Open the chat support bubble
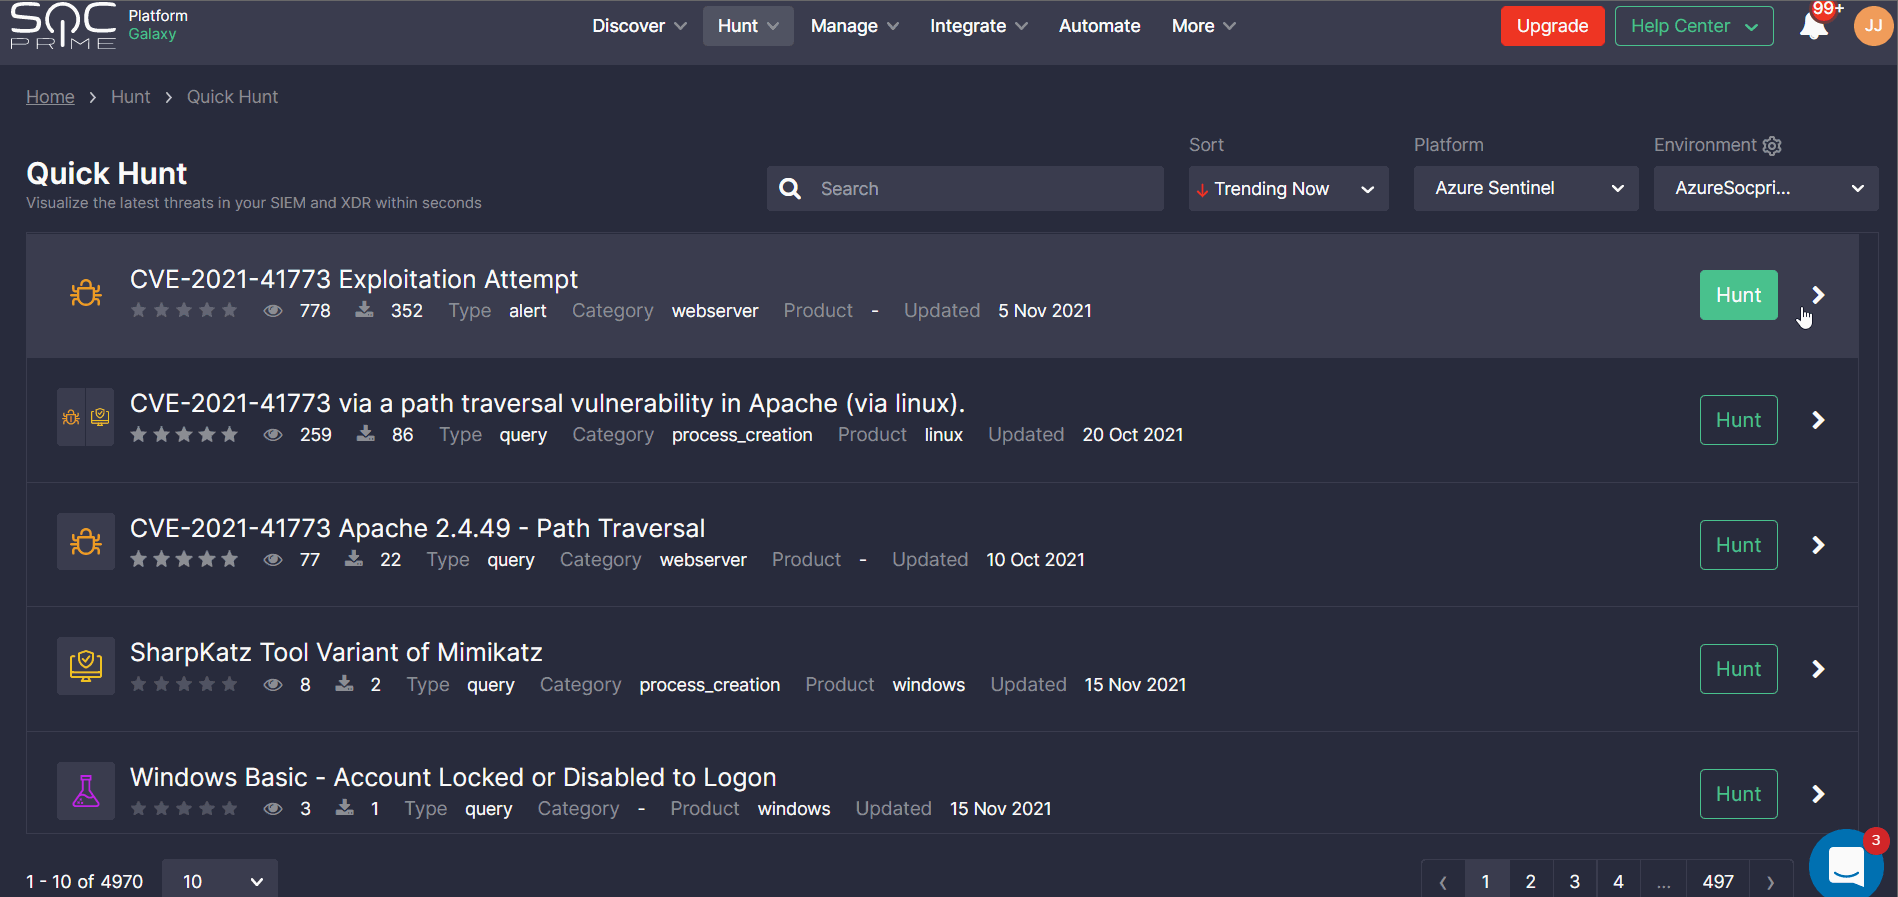 (x=1846, y=864)
